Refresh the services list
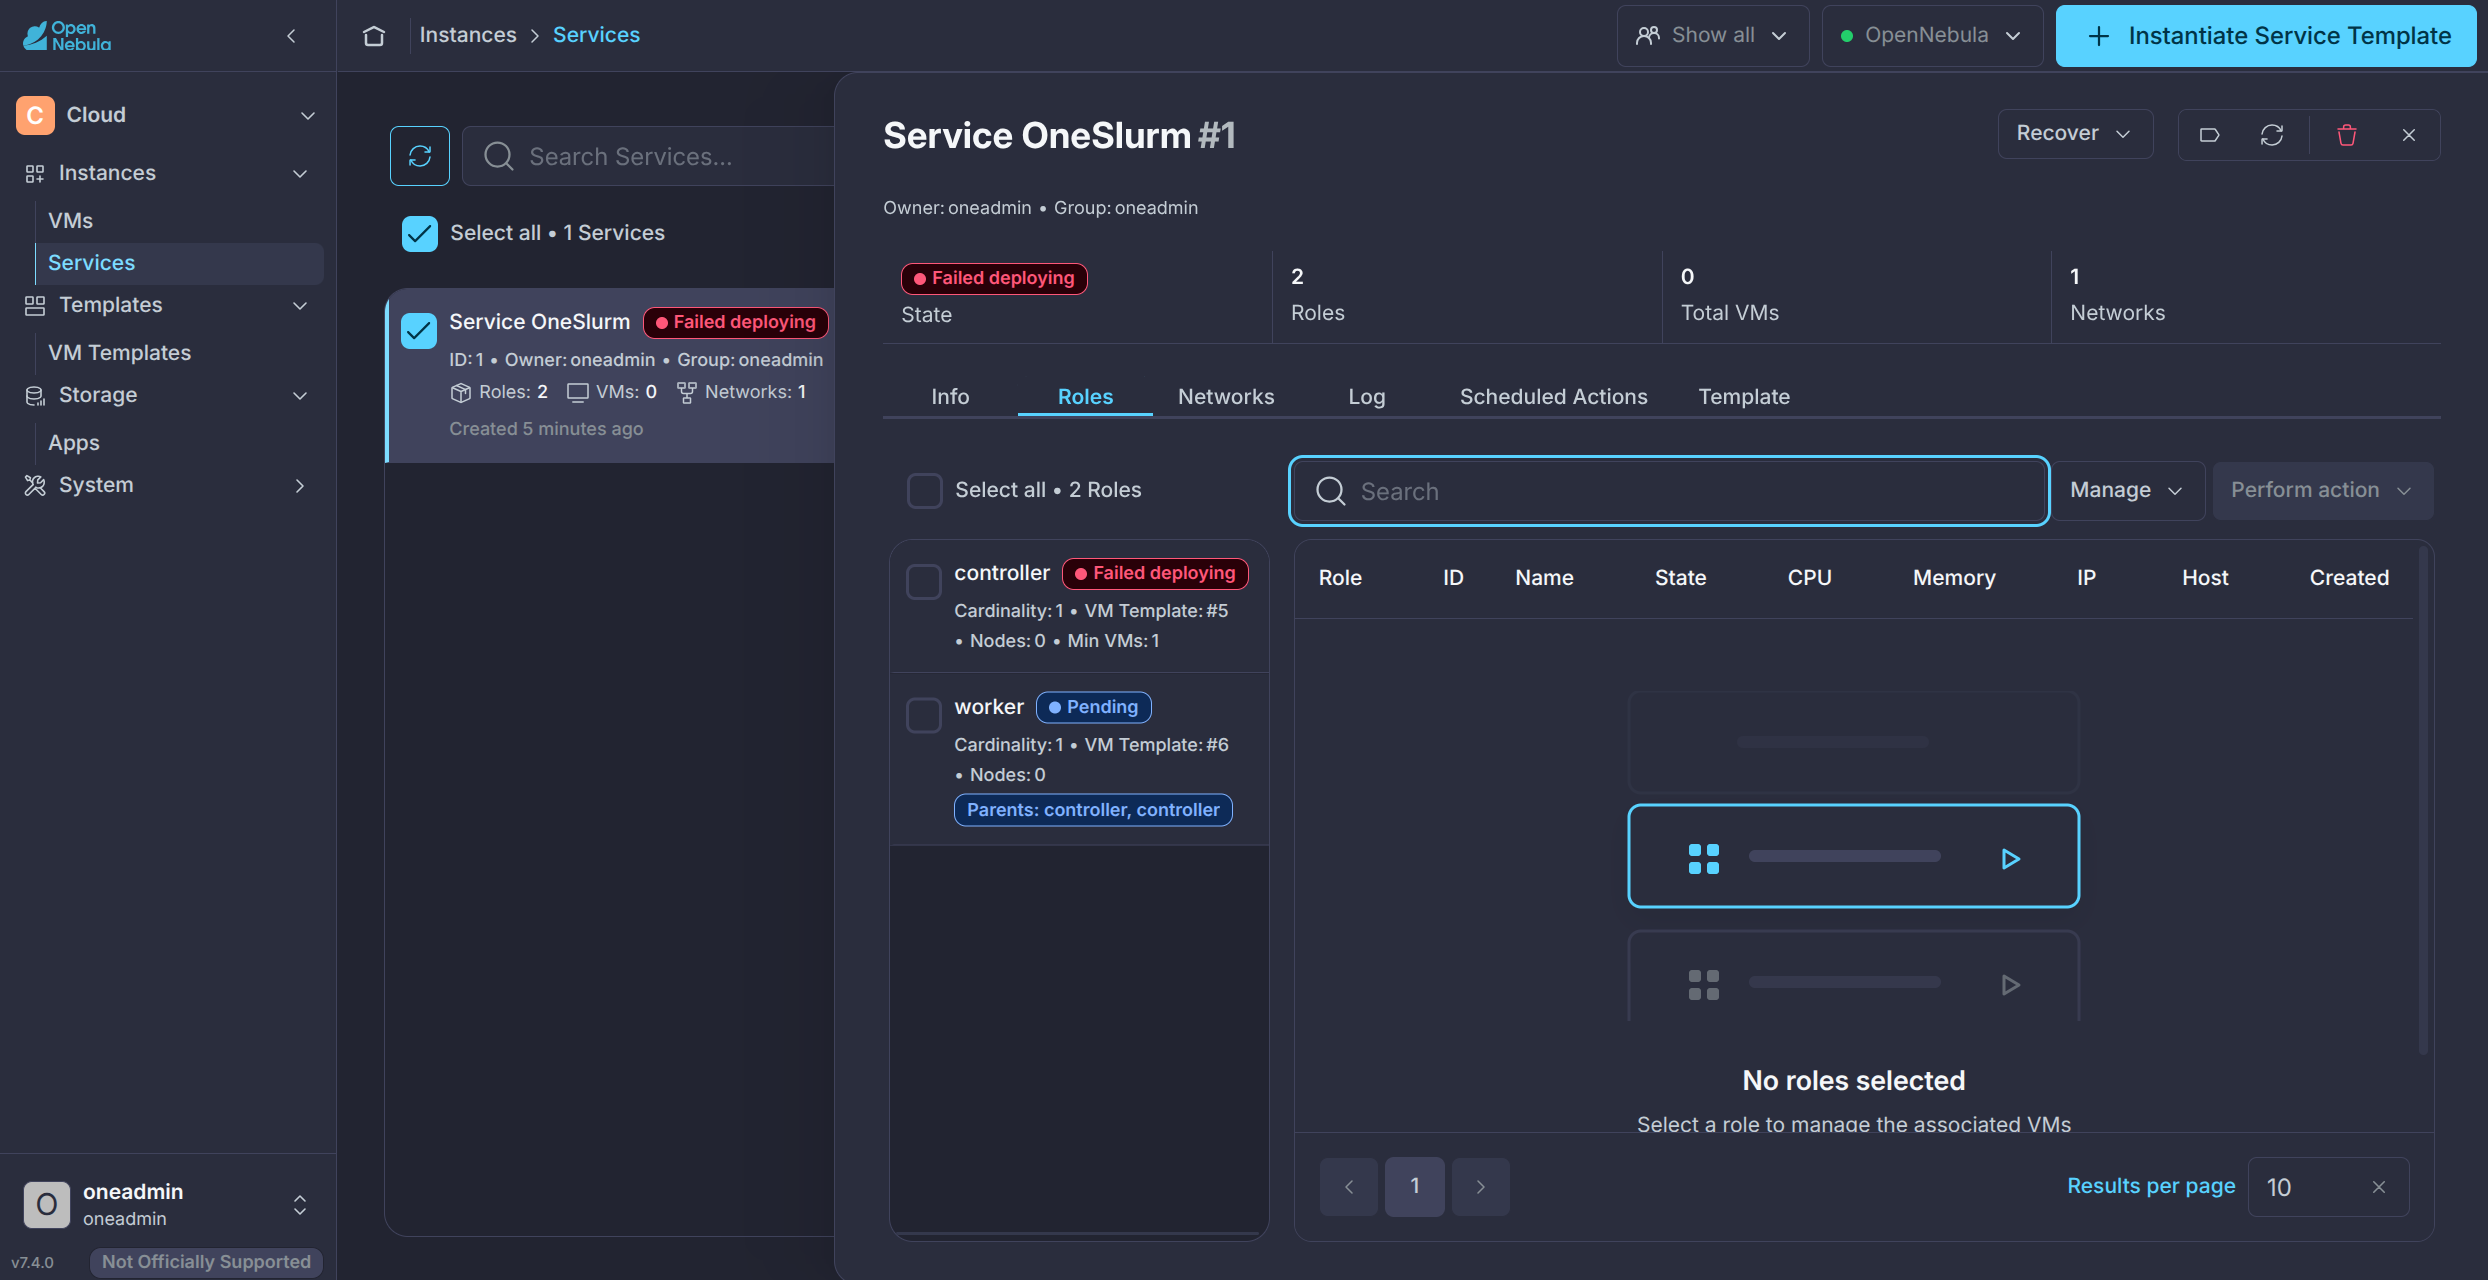Viewport: 2488px width, 1280px height. point(420,156)
